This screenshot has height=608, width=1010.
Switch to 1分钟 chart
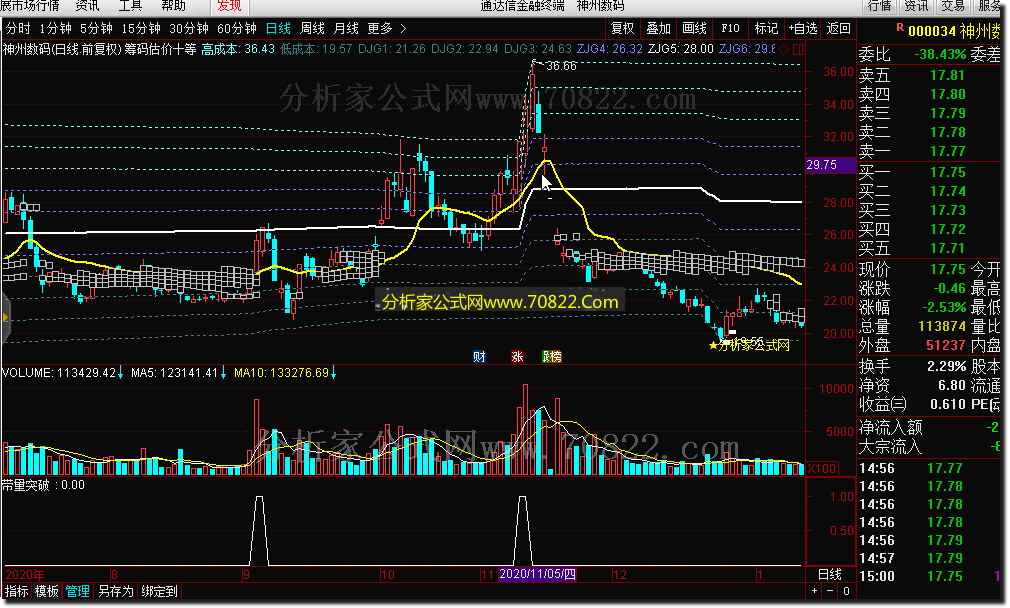point(55,28)
